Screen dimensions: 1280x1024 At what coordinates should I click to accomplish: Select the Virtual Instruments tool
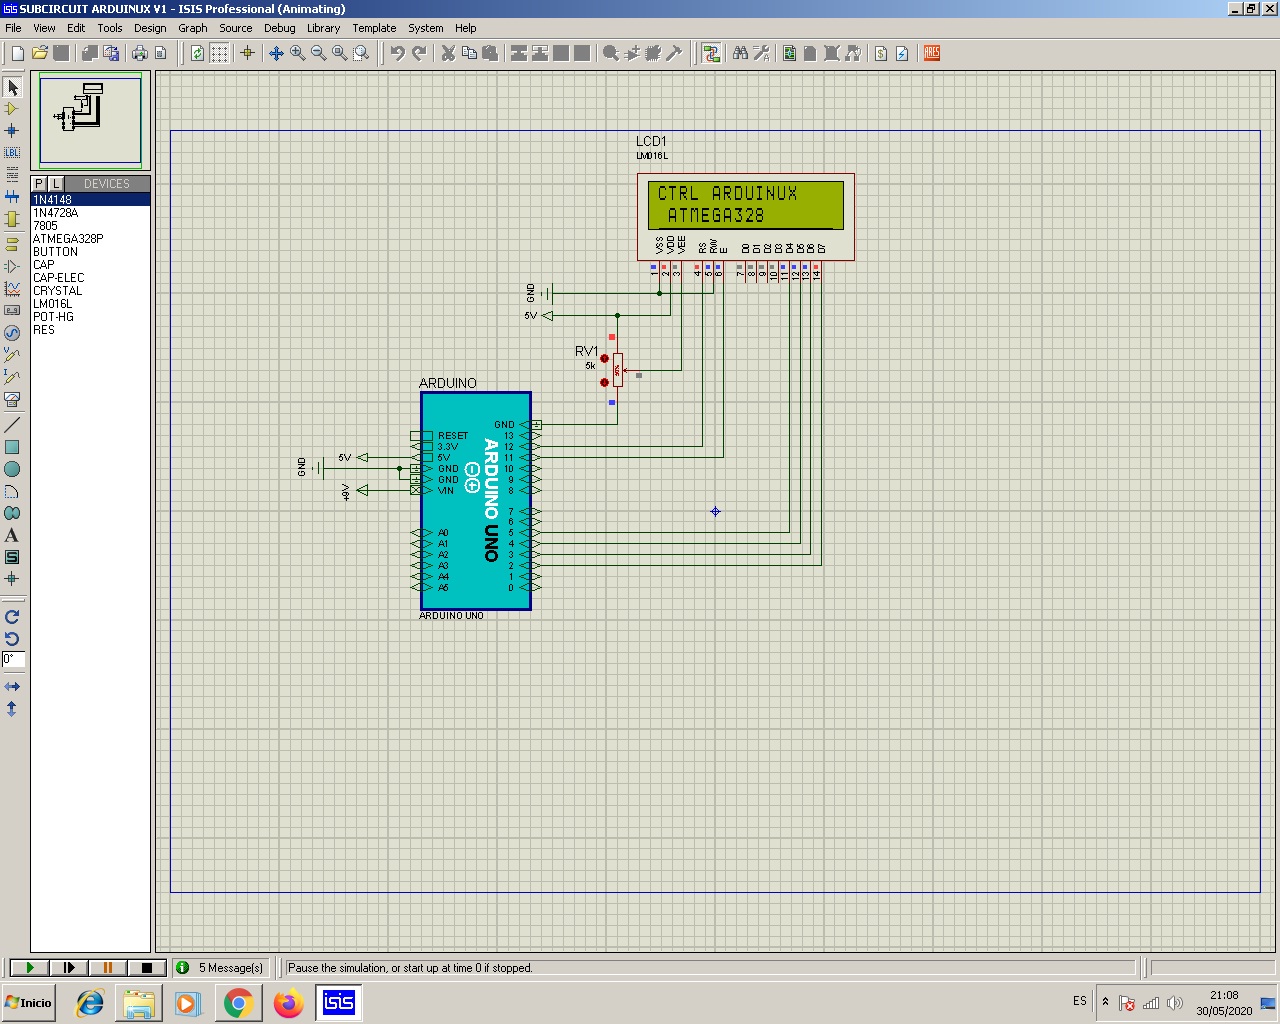click(x=12, y=398)
